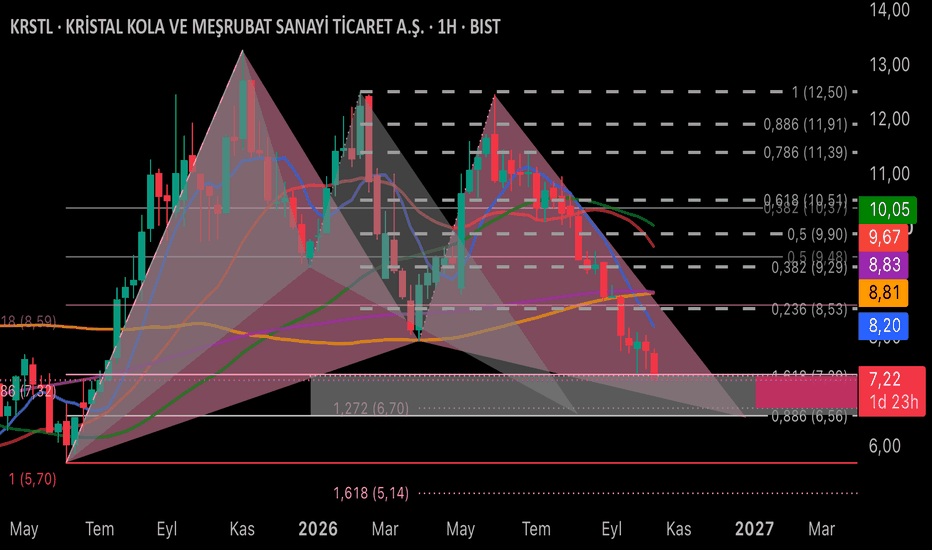Click the Kas label left of 2027
932x550 pixels.
tap(679, 529)
